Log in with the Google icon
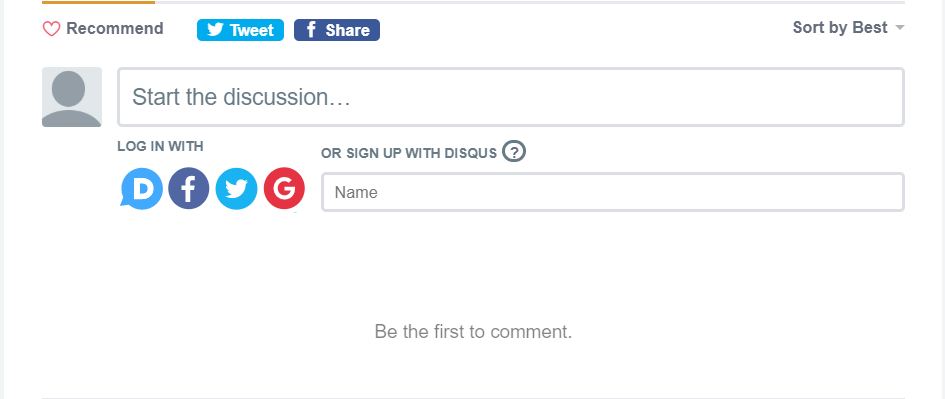 [x=284, y=189]
